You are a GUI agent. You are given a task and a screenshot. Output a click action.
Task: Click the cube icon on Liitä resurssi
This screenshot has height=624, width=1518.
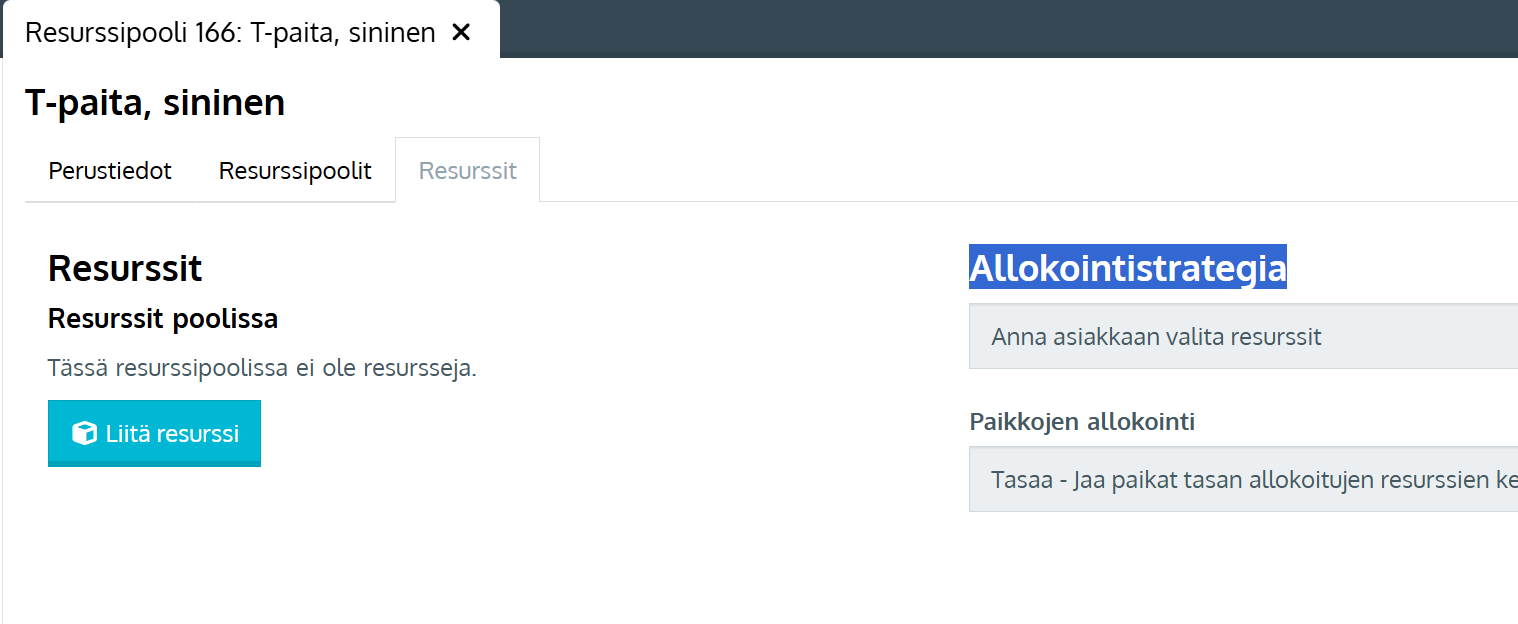coord(85,433)
